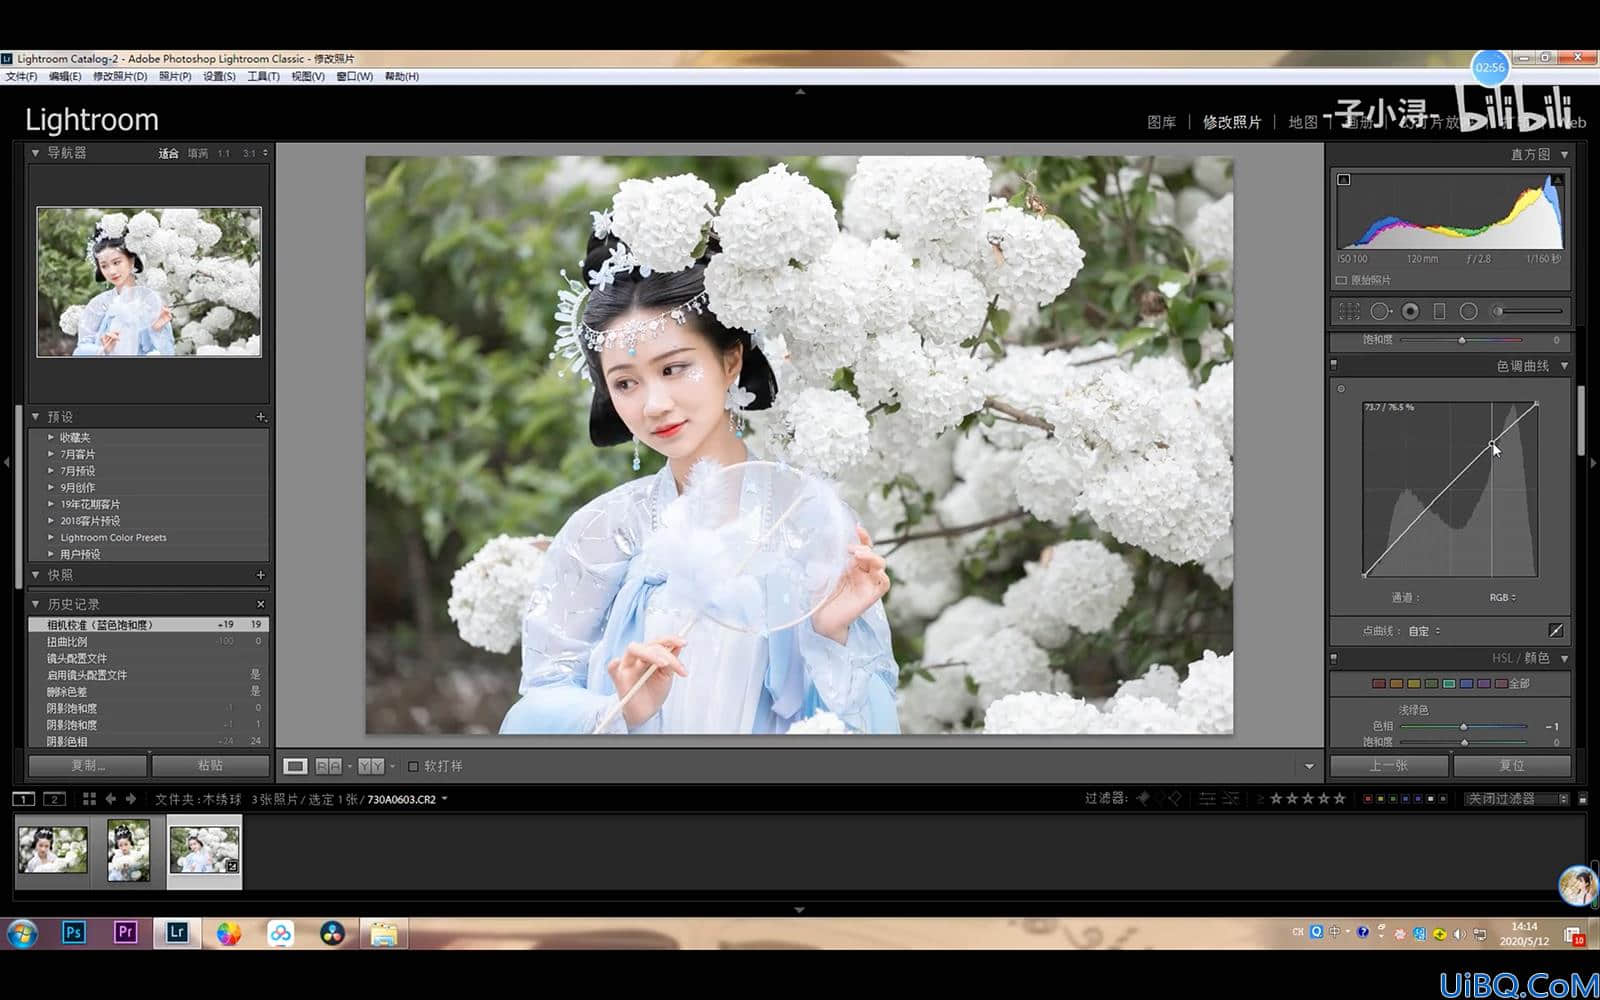This screenshot has height=1000, width=1600.
Task: Click the point curve edit icon
Action: (1555, 630)
